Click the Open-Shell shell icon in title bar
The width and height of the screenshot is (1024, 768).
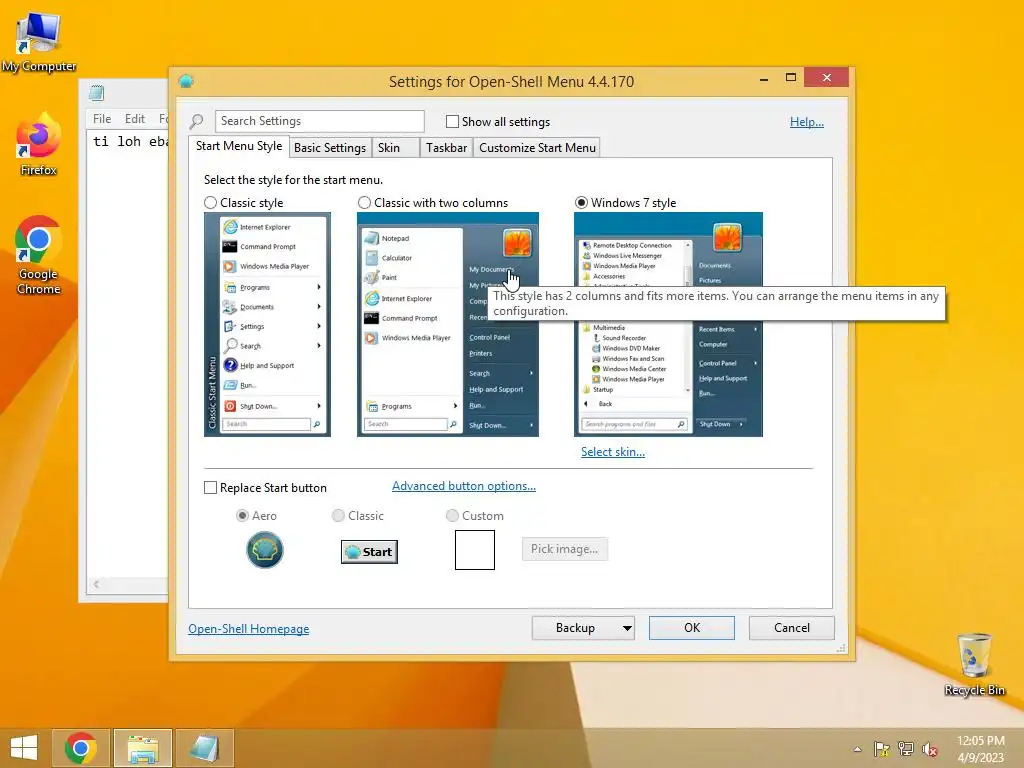(x=186, y=81)
